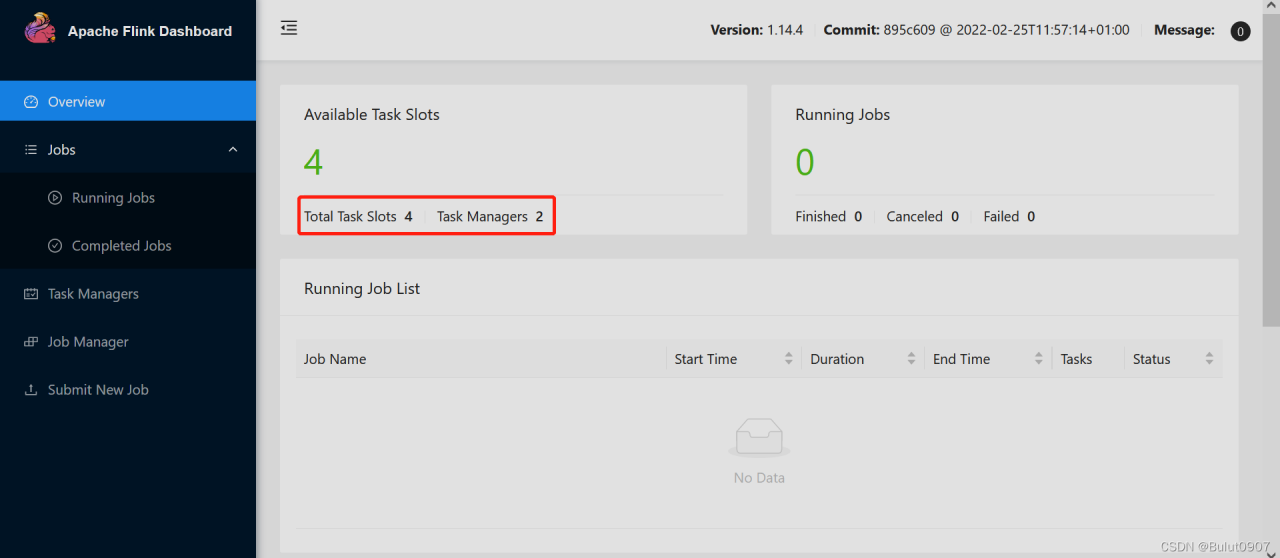Click the Message label in the header
1280x558 pixels.
click(1185, 30)
